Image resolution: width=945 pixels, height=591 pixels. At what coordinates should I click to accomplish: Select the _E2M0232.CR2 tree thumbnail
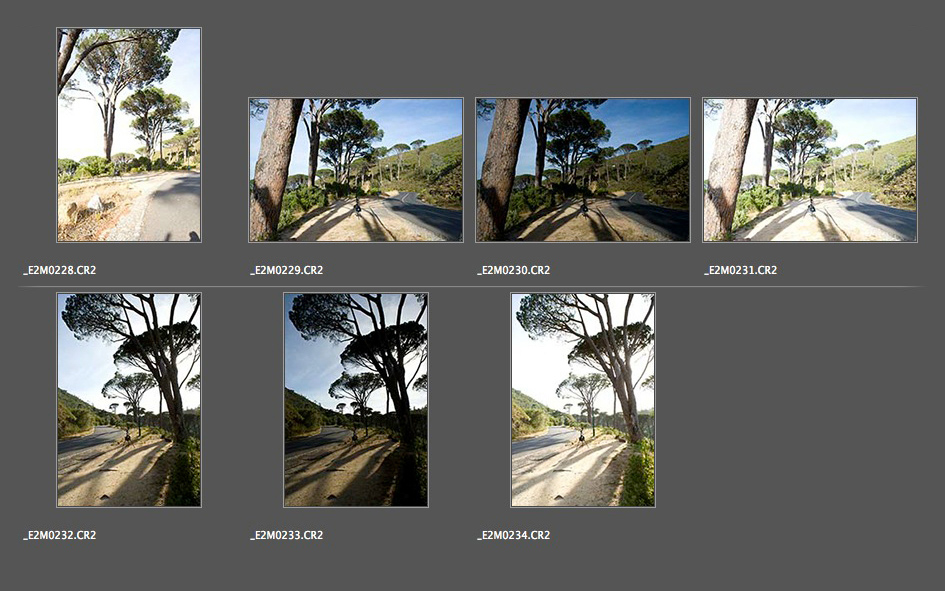[x=129, y=400]
